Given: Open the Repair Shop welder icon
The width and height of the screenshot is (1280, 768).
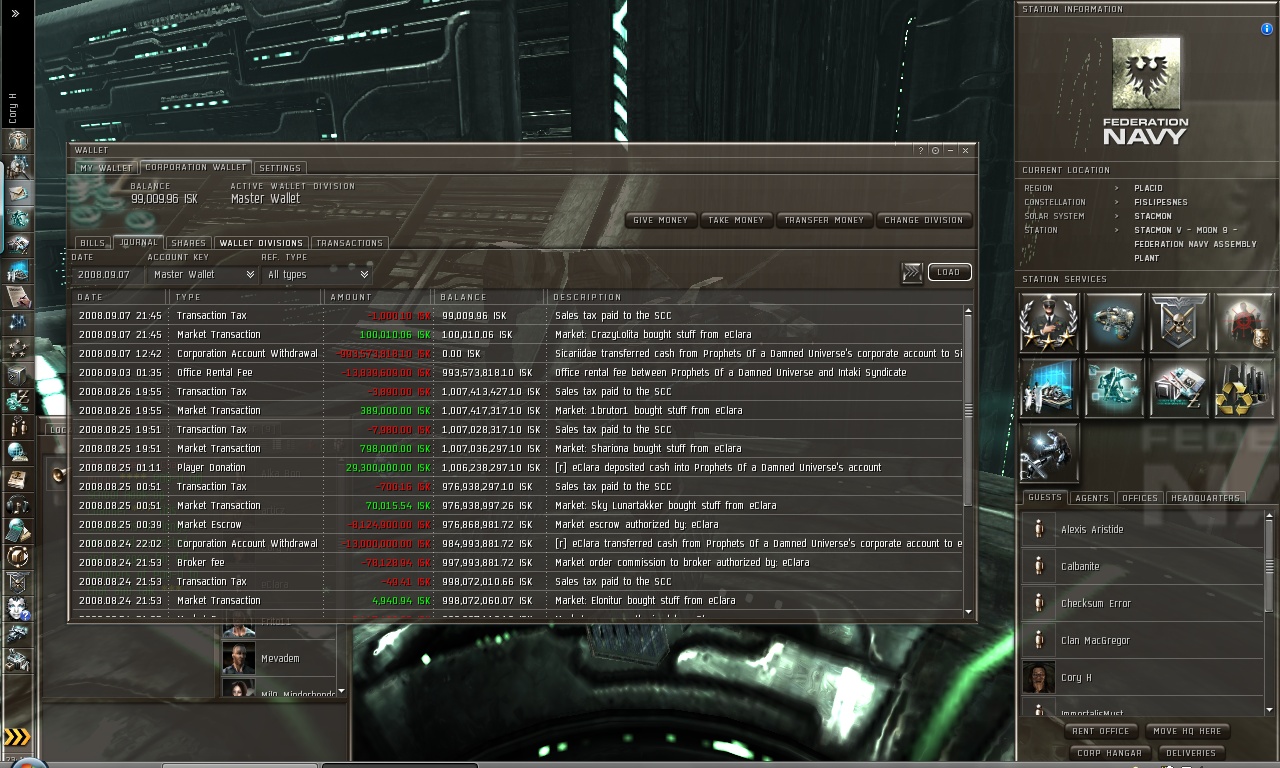Looking at the screenshot, I should tap(1049, 452).
